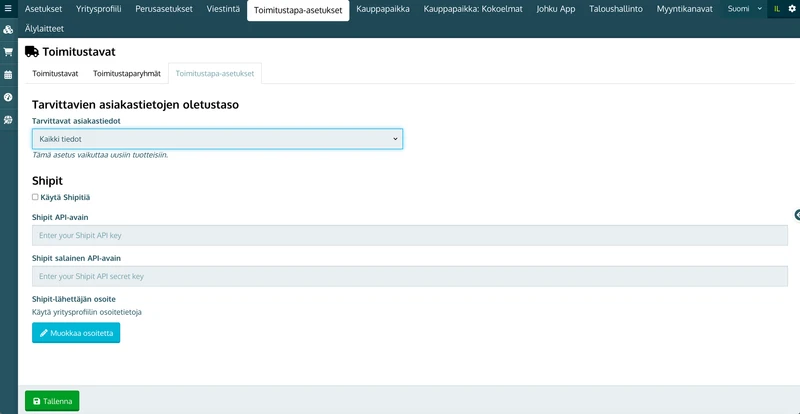Open the Myyntikanavat tab

[x=685, y=9]
